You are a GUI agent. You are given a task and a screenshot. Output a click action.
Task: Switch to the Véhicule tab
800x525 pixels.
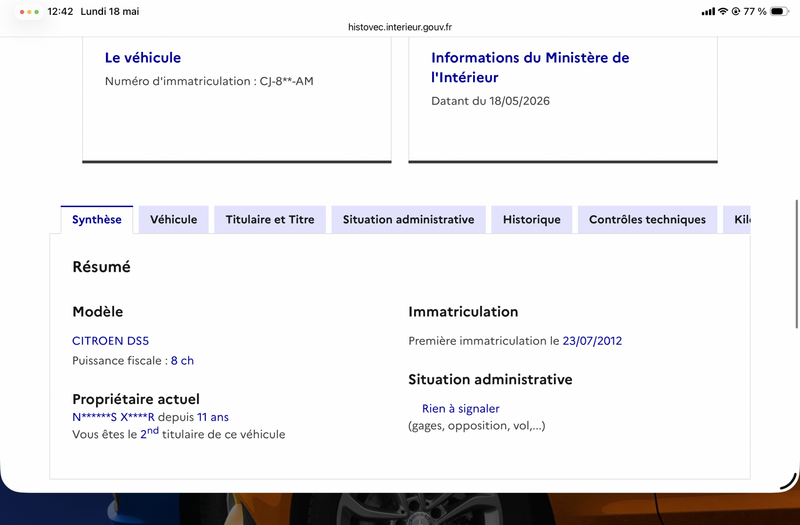tap(173, 220)
